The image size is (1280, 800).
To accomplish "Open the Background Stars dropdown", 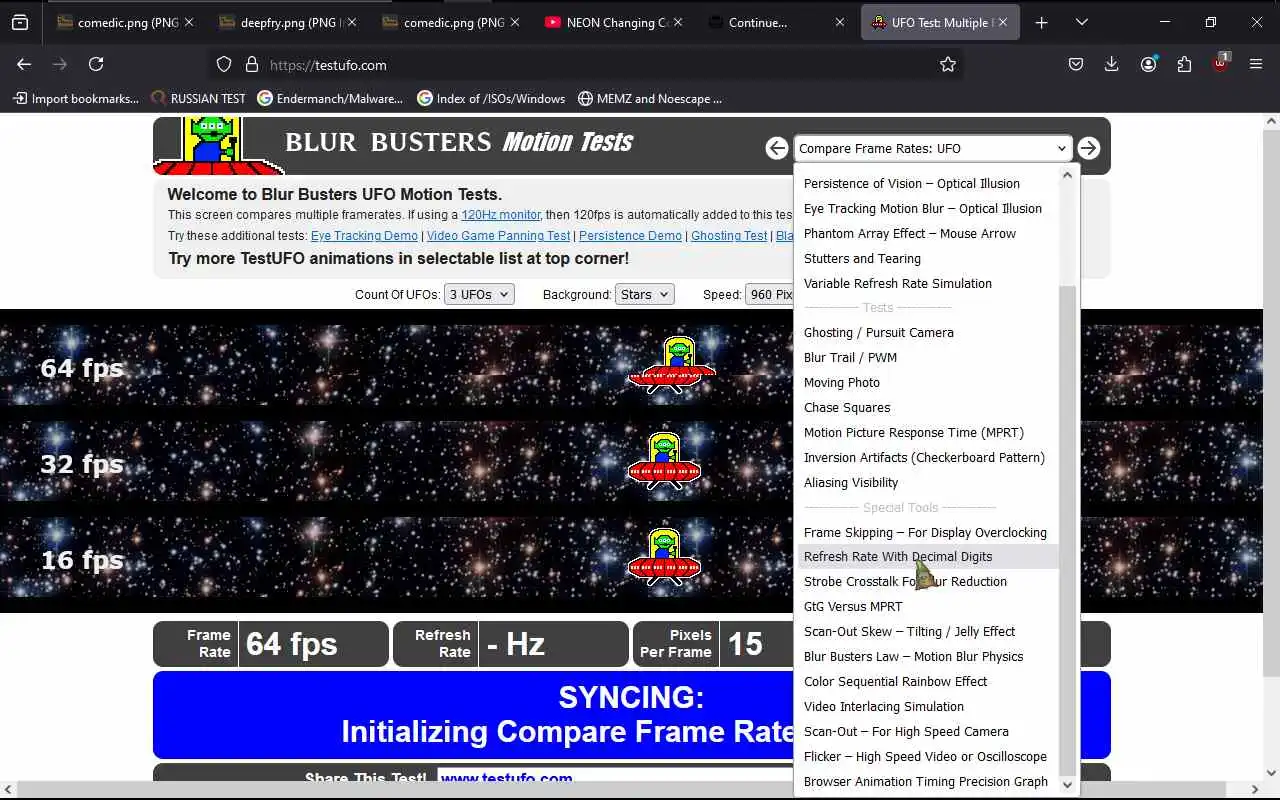I will tap(644, 294).
